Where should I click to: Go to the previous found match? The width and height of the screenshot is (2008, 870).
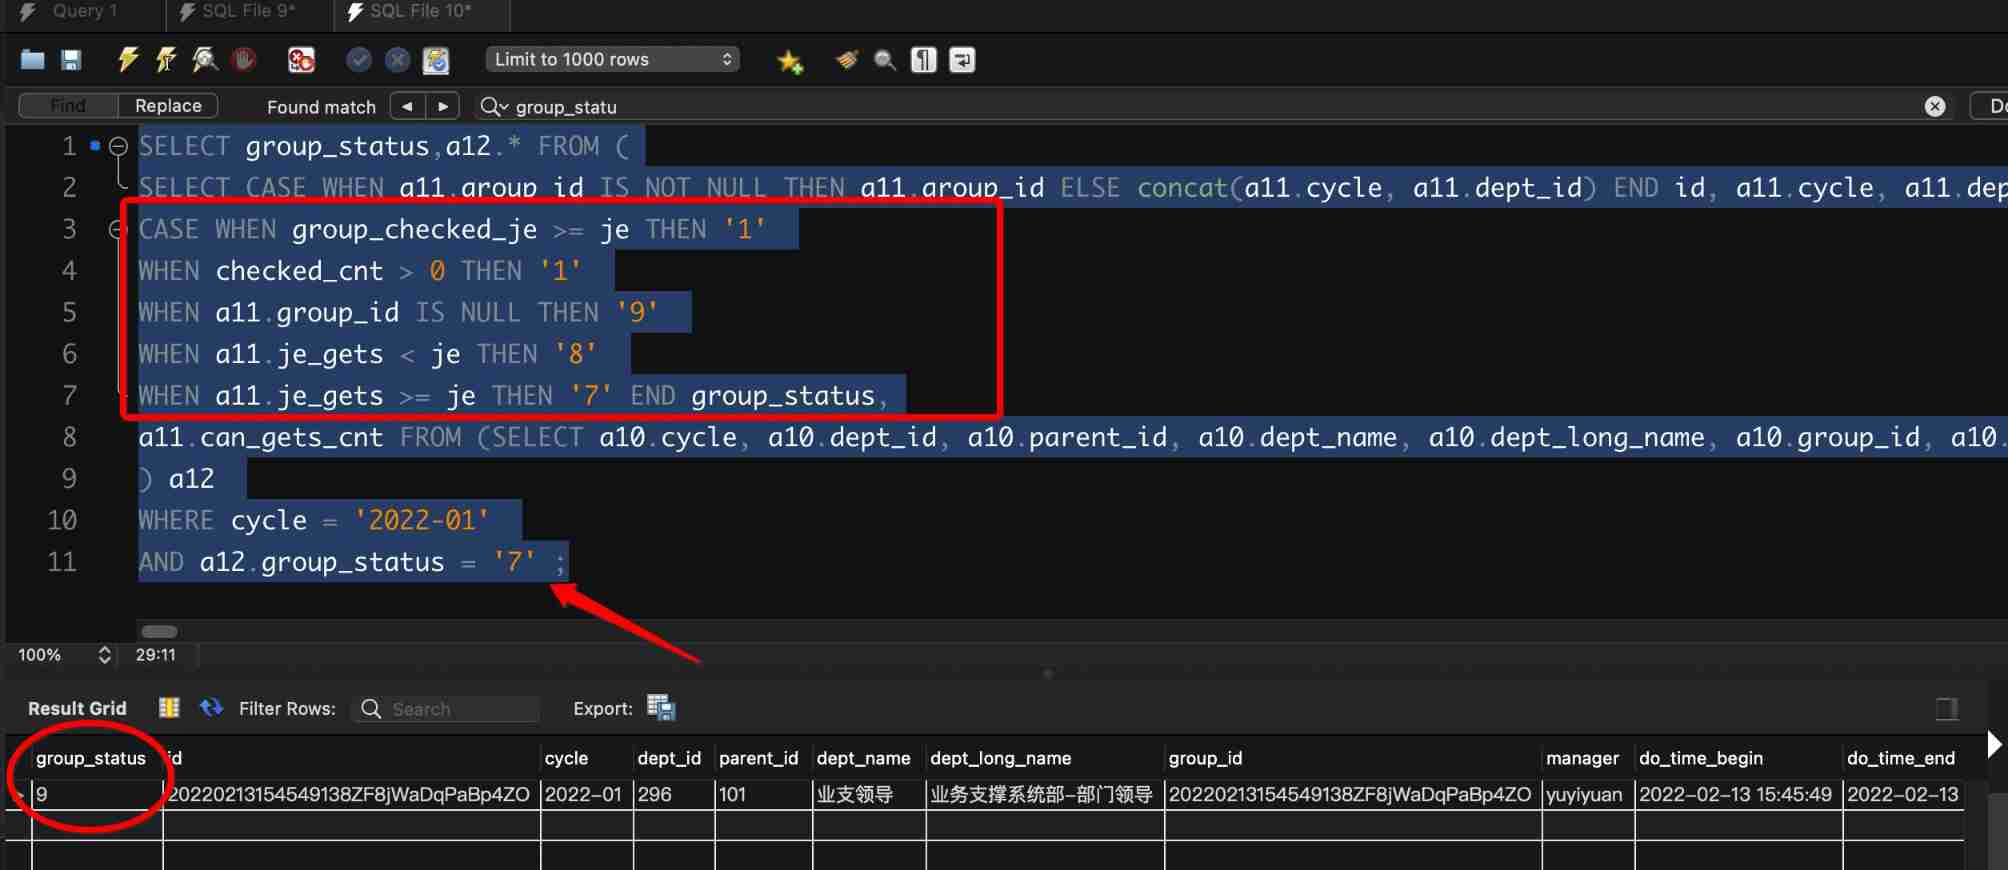(x=406, y=105)
